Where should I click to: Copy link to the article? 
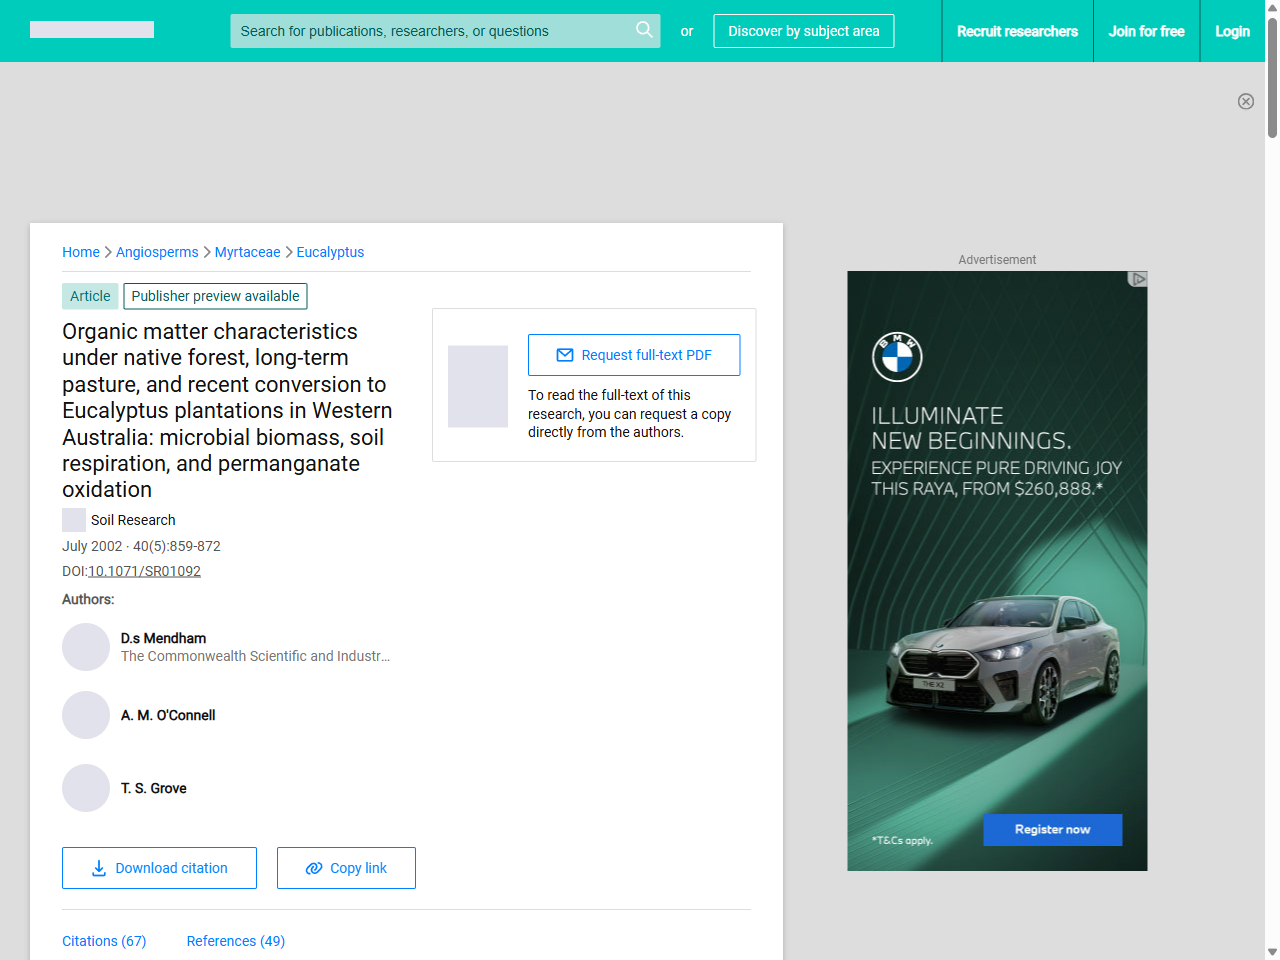346,868
